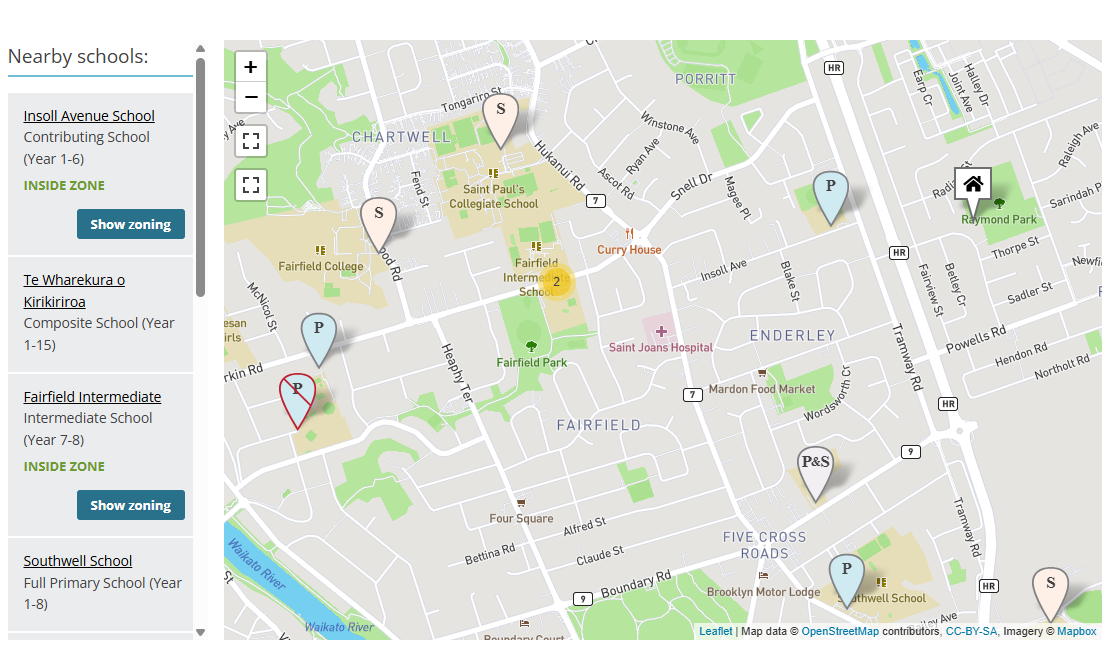Open the OpenStreetMap attribution link

pyautogui.click(x=840, y=631)
